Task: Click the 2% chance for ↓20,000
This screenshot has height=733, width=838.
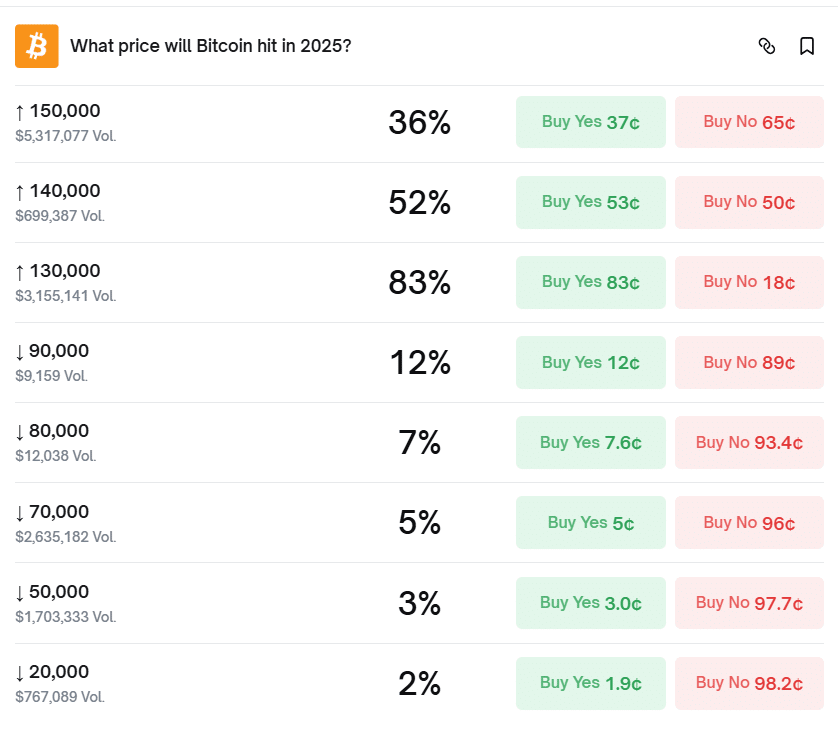Action: tap(419, 684)
